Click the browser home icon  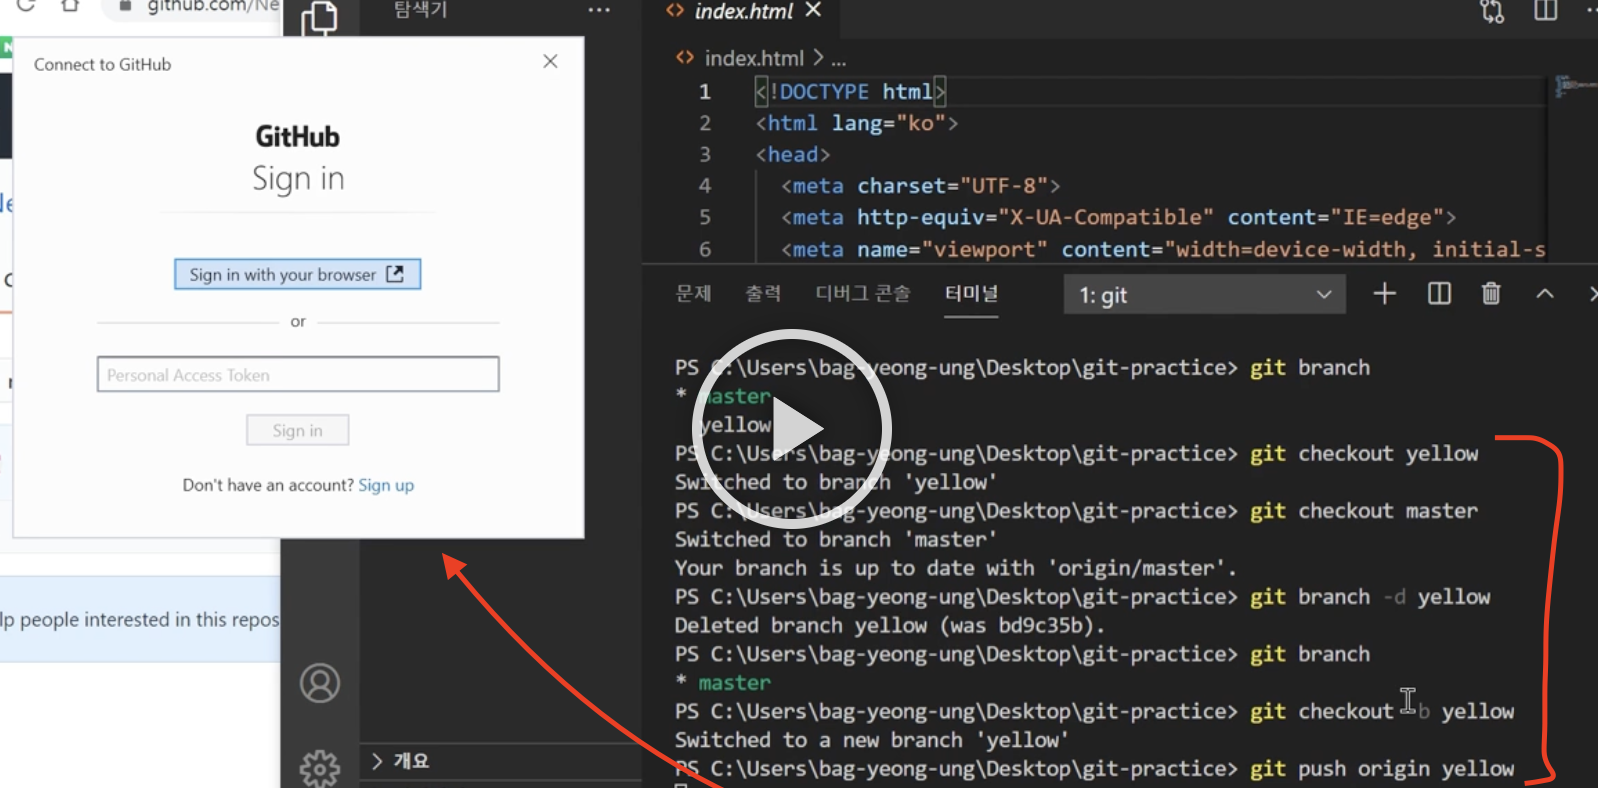coord(70,5)
